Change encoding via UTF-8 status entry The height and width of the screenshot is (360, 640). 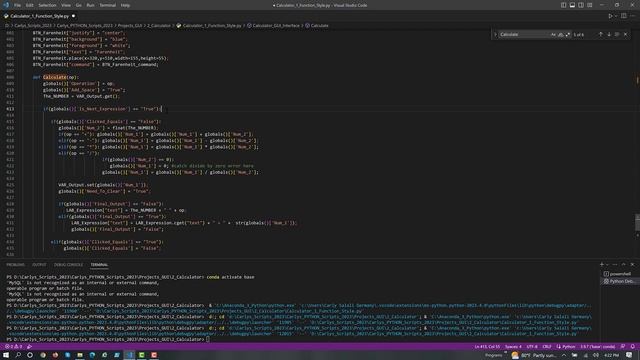pos(532,347)
